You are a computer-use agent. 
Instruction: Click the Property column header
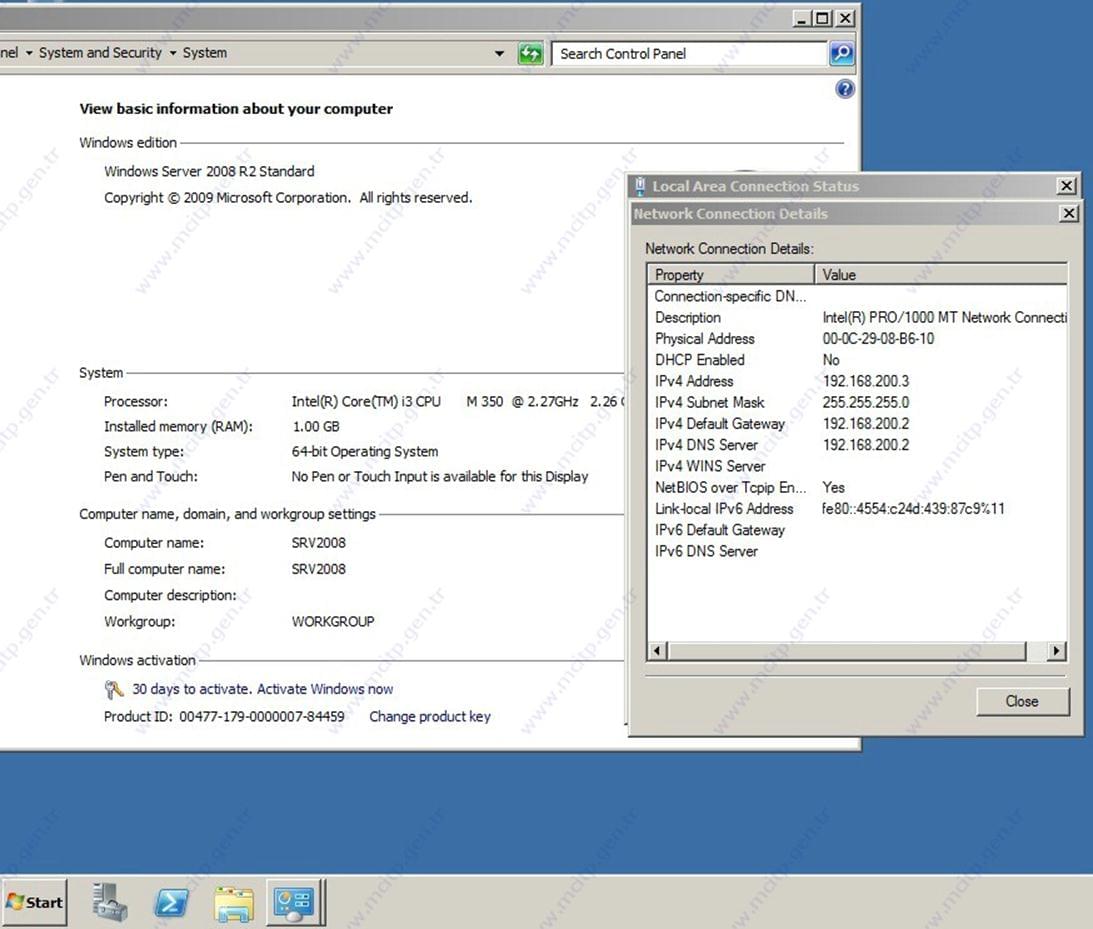[731, 275]
